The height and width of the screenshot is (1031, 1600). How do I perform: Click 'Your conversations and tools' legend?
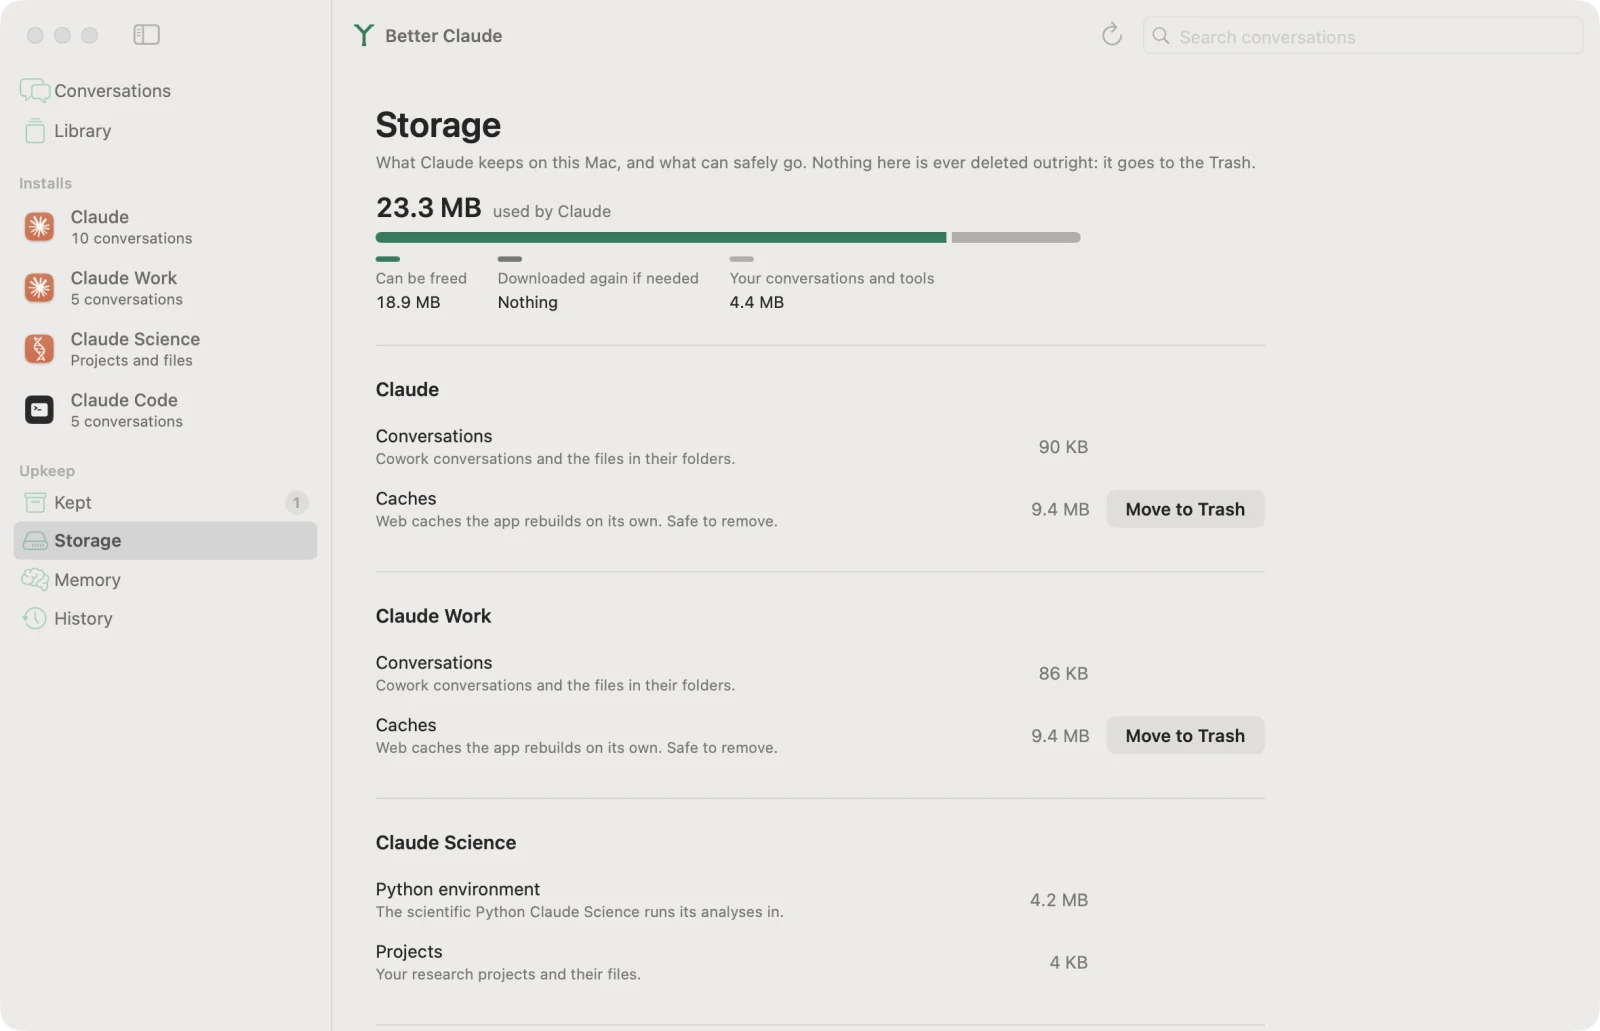[x=832, y=278]
